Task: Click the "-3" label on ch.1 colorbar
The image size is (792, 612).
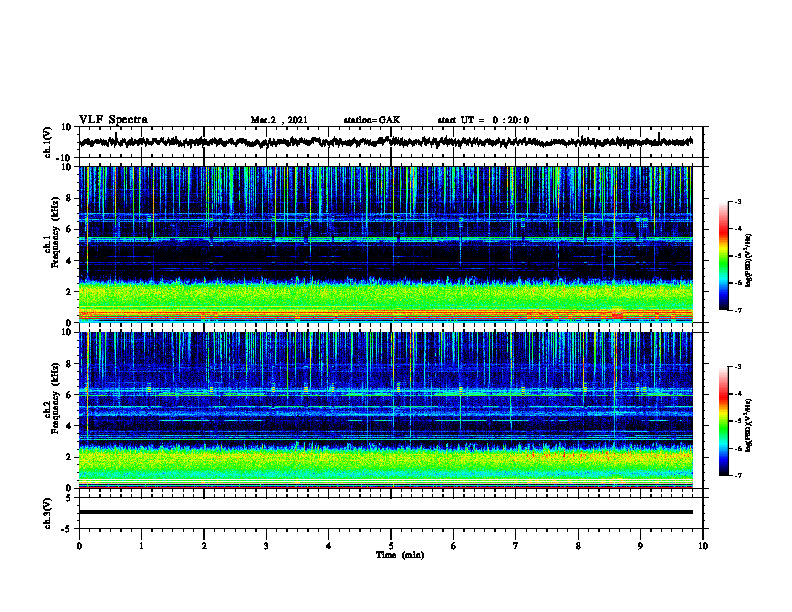Action: [x=737, y=202]
